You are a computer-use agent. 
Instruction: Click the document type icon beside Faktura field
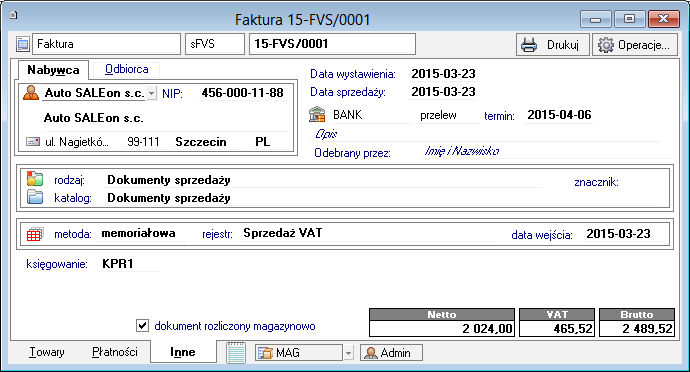[22, 44]
